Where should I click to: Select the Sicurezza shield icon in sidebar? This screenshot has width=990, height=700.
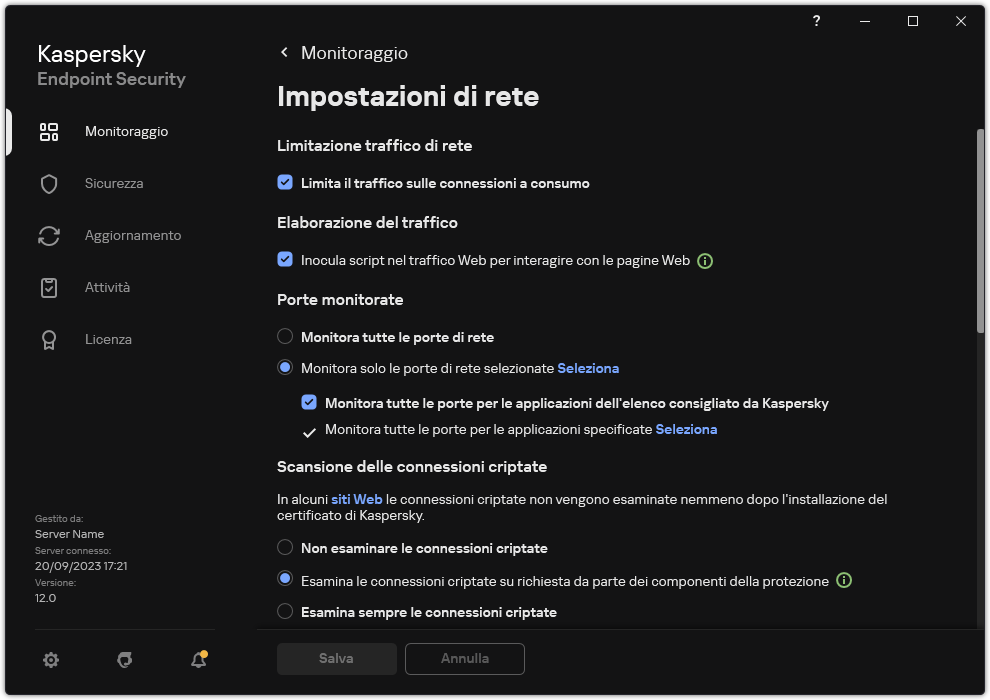[48, 183]
